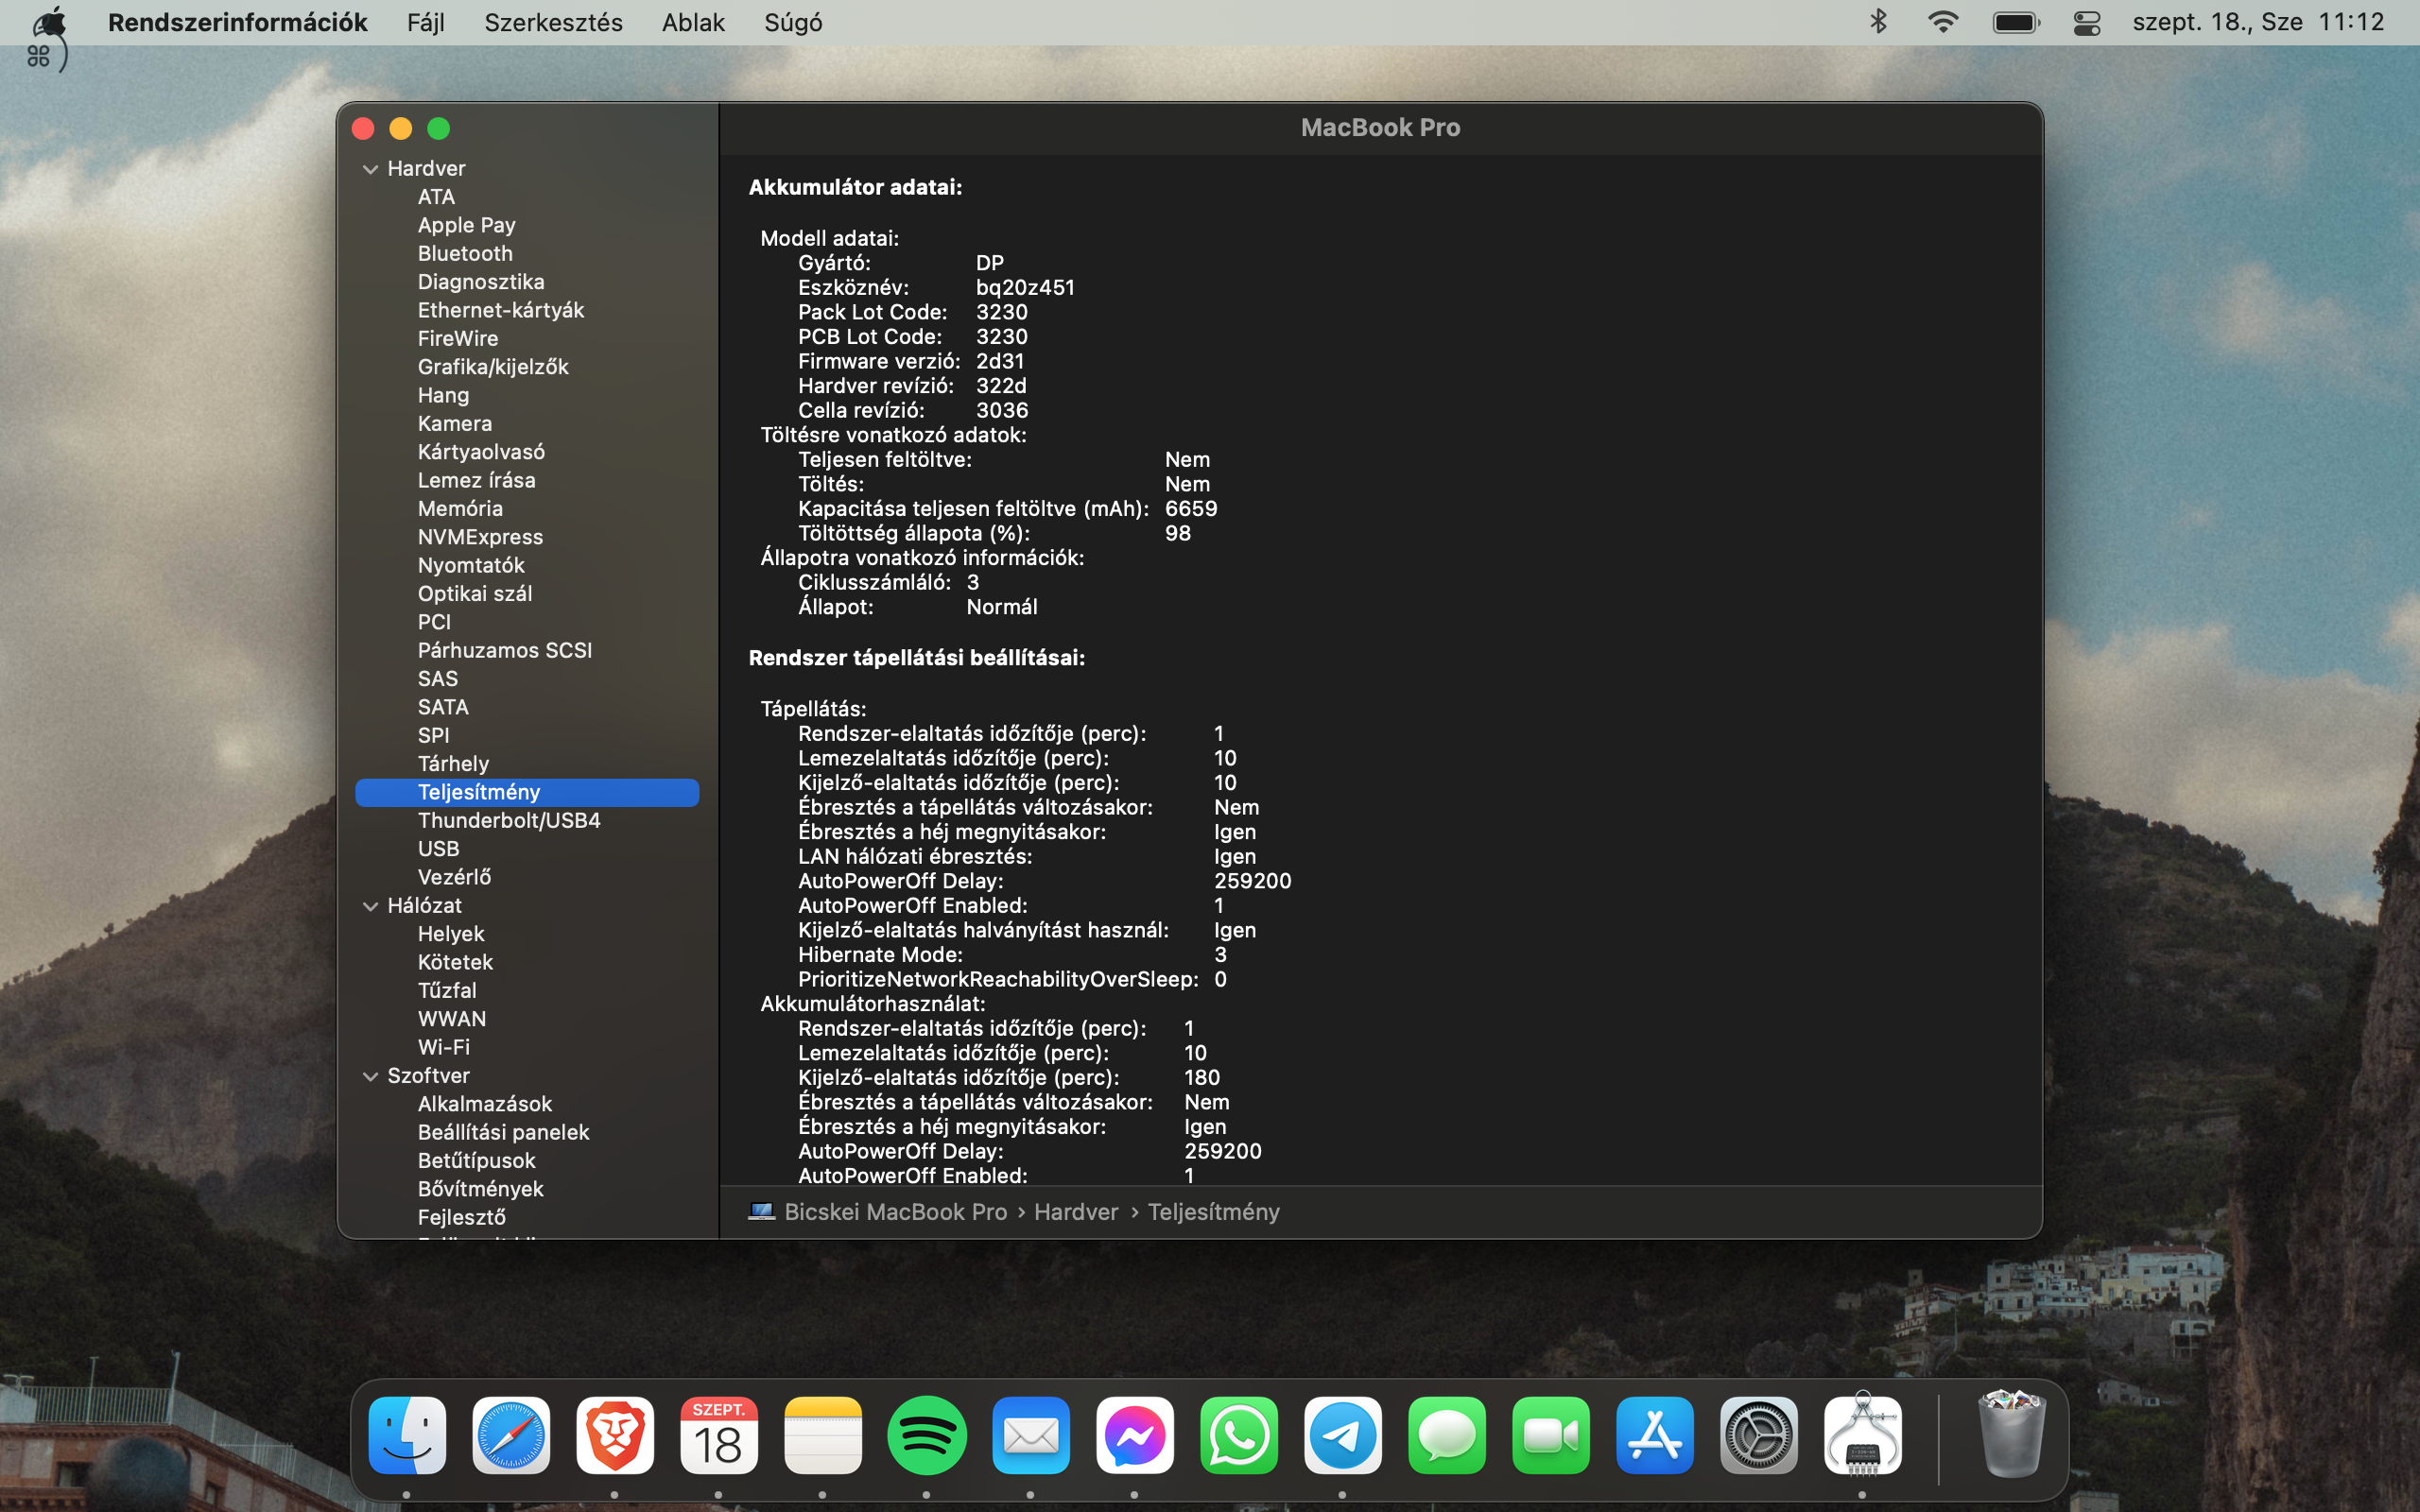Viewport: 2420px width, 1512px height.
Task: Select FireWire in the sidebar
Action: click(x=458, y=339)
